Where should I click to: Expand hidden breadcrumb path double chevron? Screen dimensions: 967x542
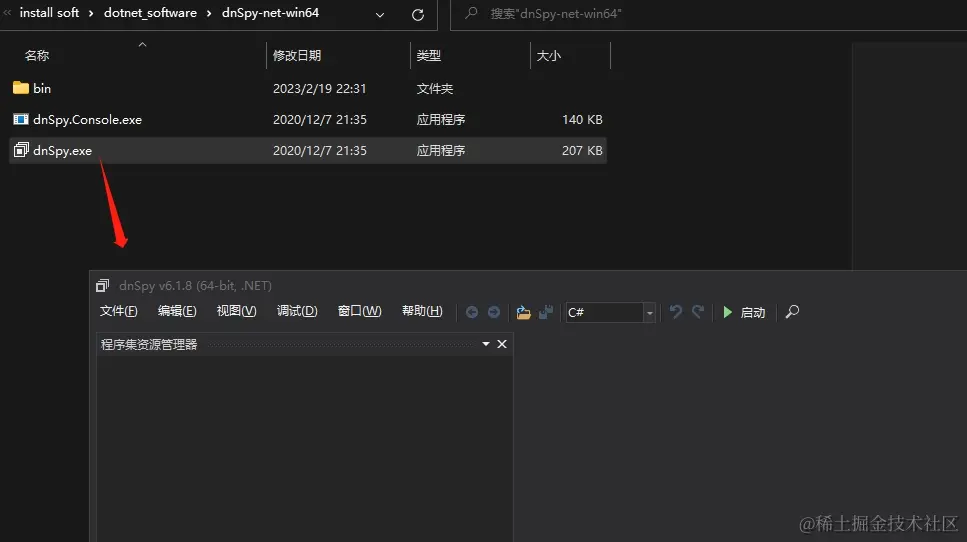(7, 12)
